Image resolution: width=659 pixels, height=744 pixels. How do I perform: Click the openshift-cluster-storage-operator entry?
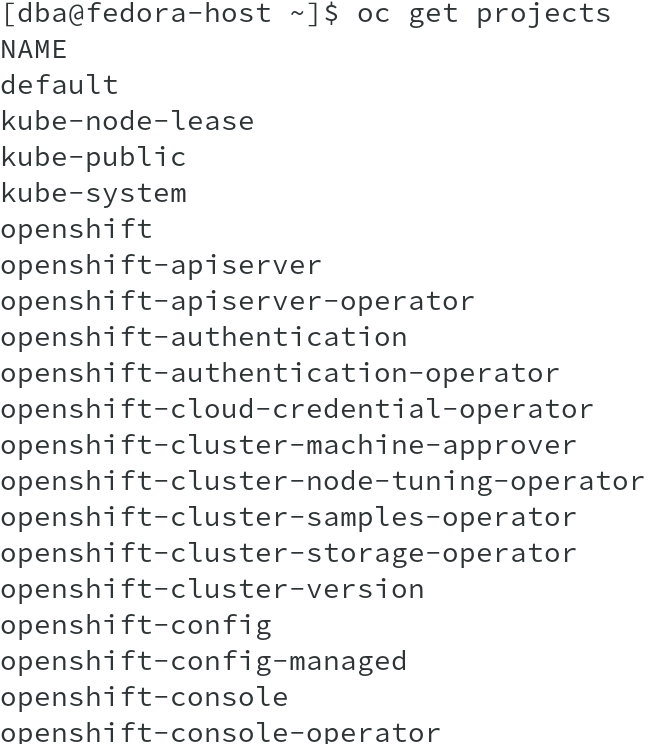(288, 554)
